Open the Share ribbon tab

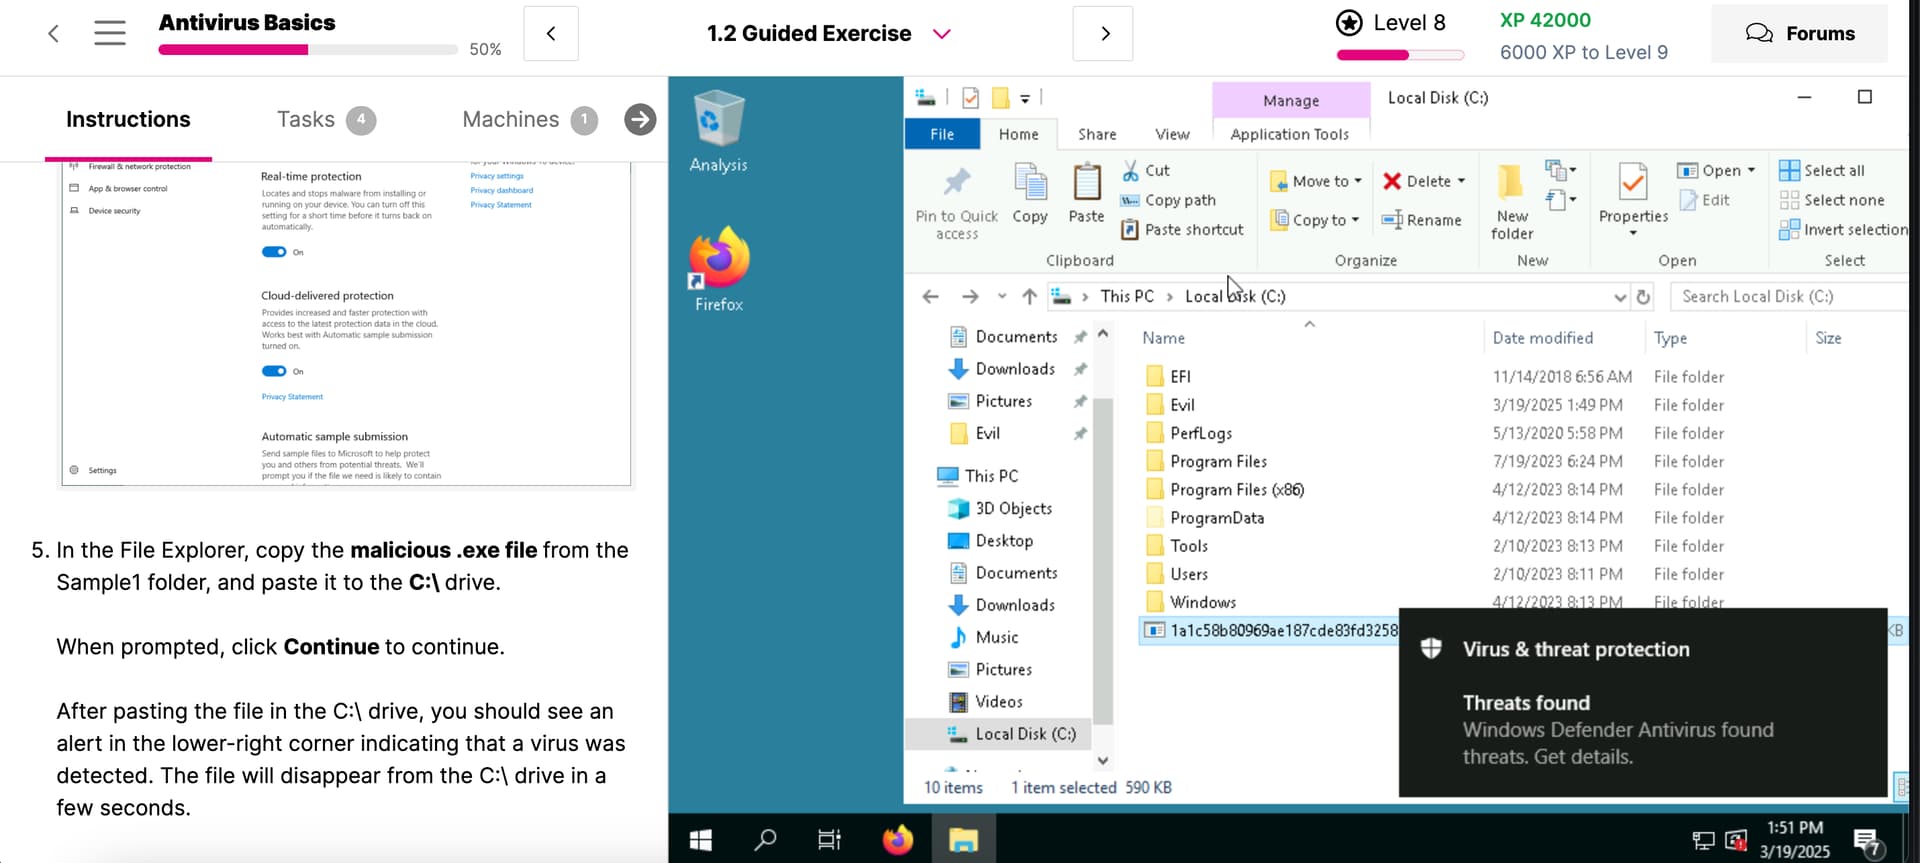(x=1097, y=134)
